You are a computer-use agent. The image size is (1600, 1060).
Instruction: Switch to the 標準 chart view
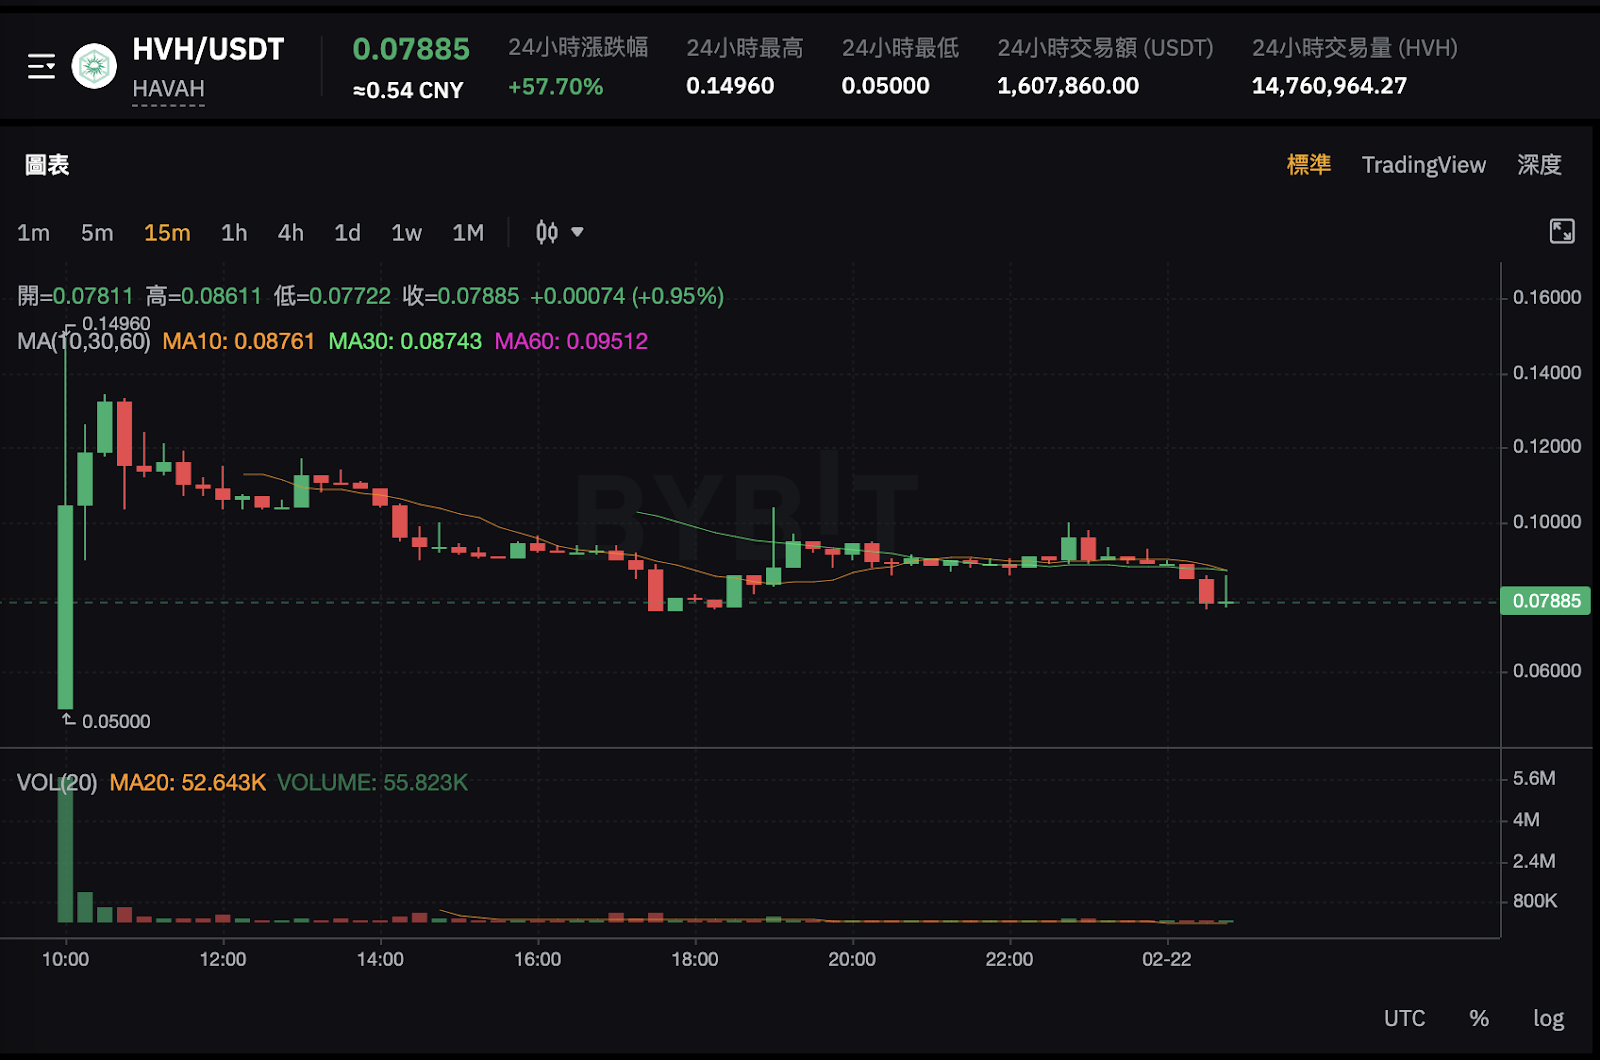coord(1308,165)
